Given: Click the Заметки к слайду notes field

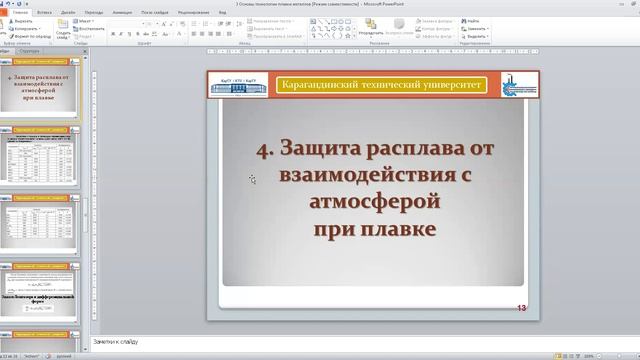Looking at the screenshot, I should coord(364,343).
